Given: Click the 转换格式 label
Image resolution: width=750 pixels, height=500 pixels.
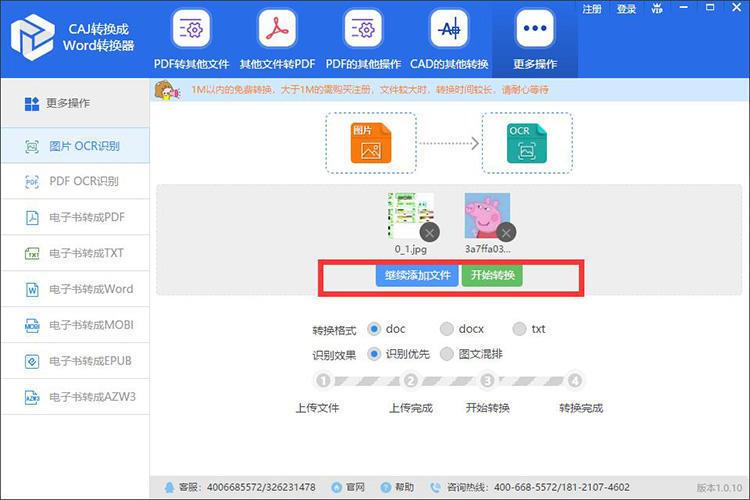Looking at the screenshot, I should pyautogui.click(x=334, y=330).
